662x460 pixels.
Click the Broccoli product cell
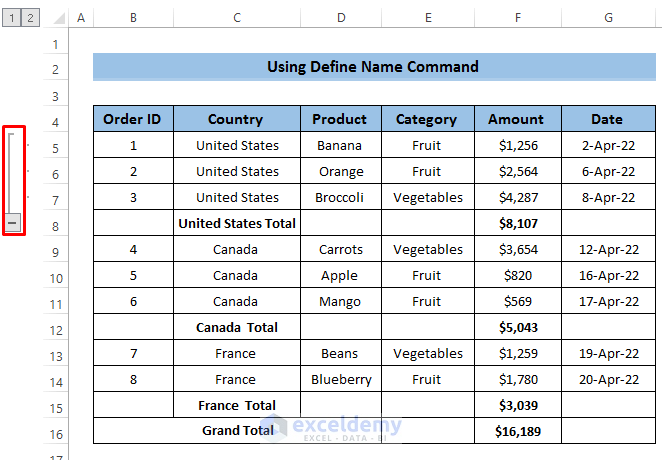pos(340,197)
